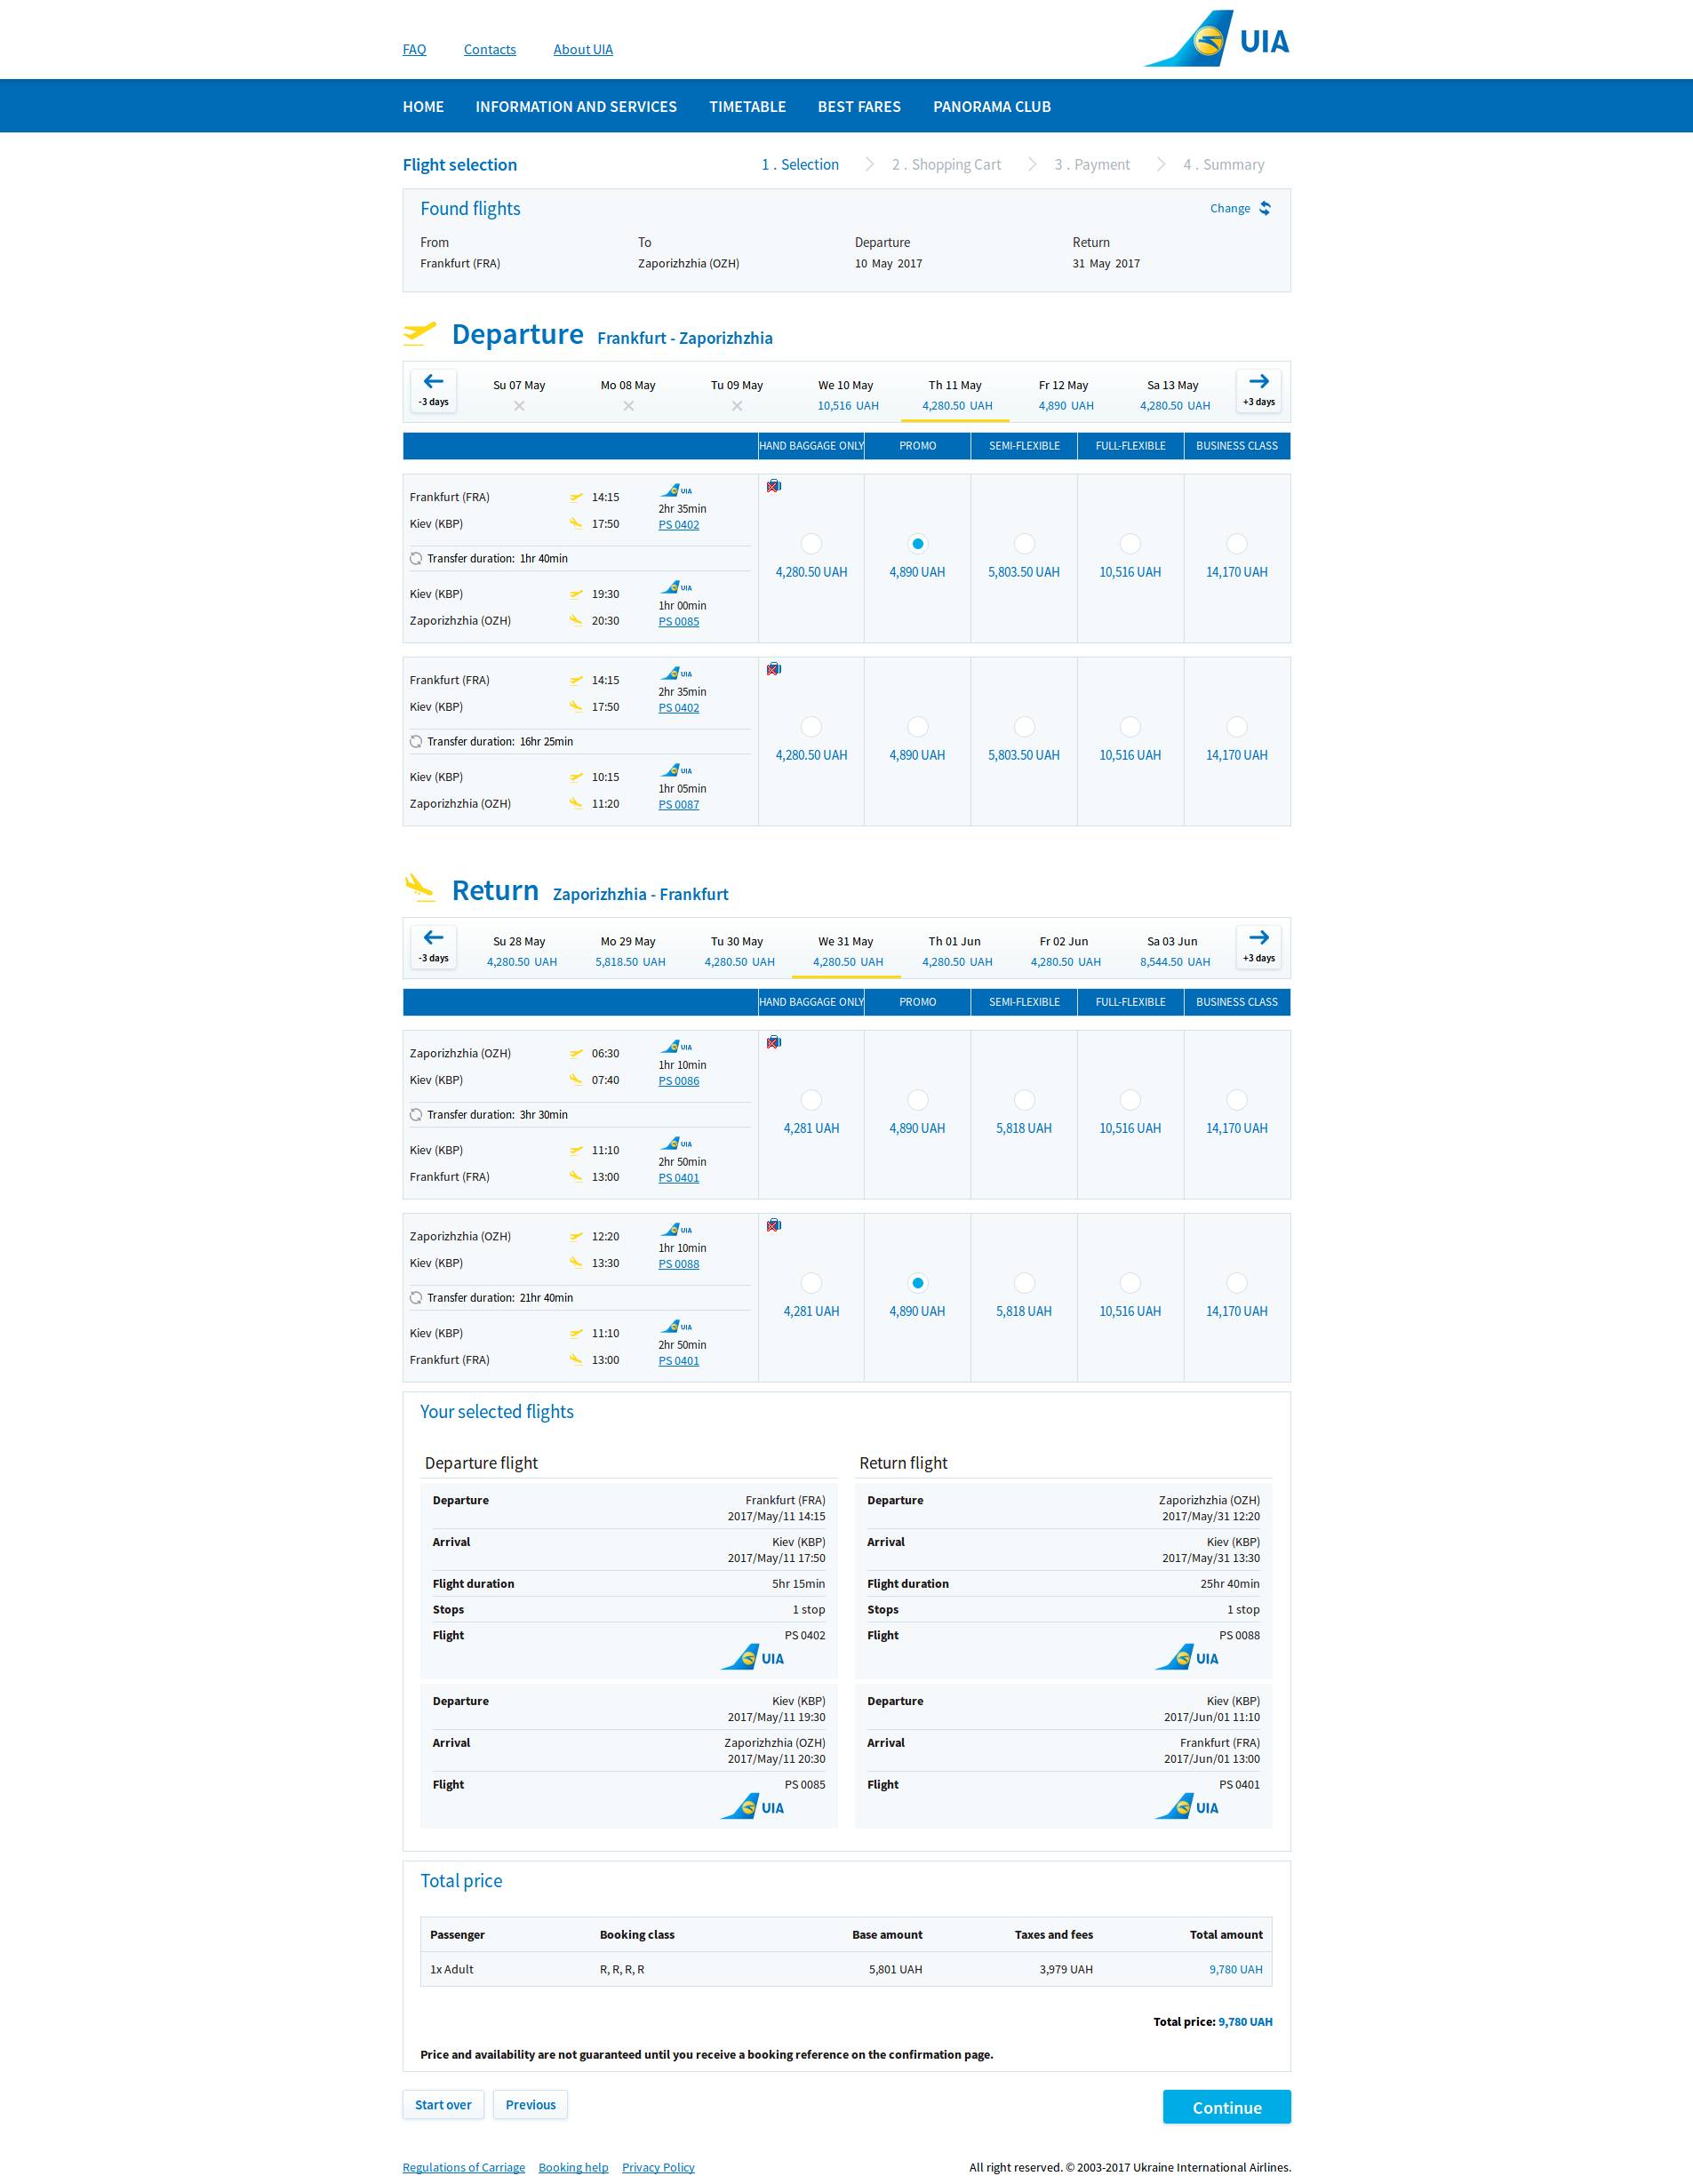Click the Start over button
This screenshot has height=2184, width=1693.
click(443, 2104)
